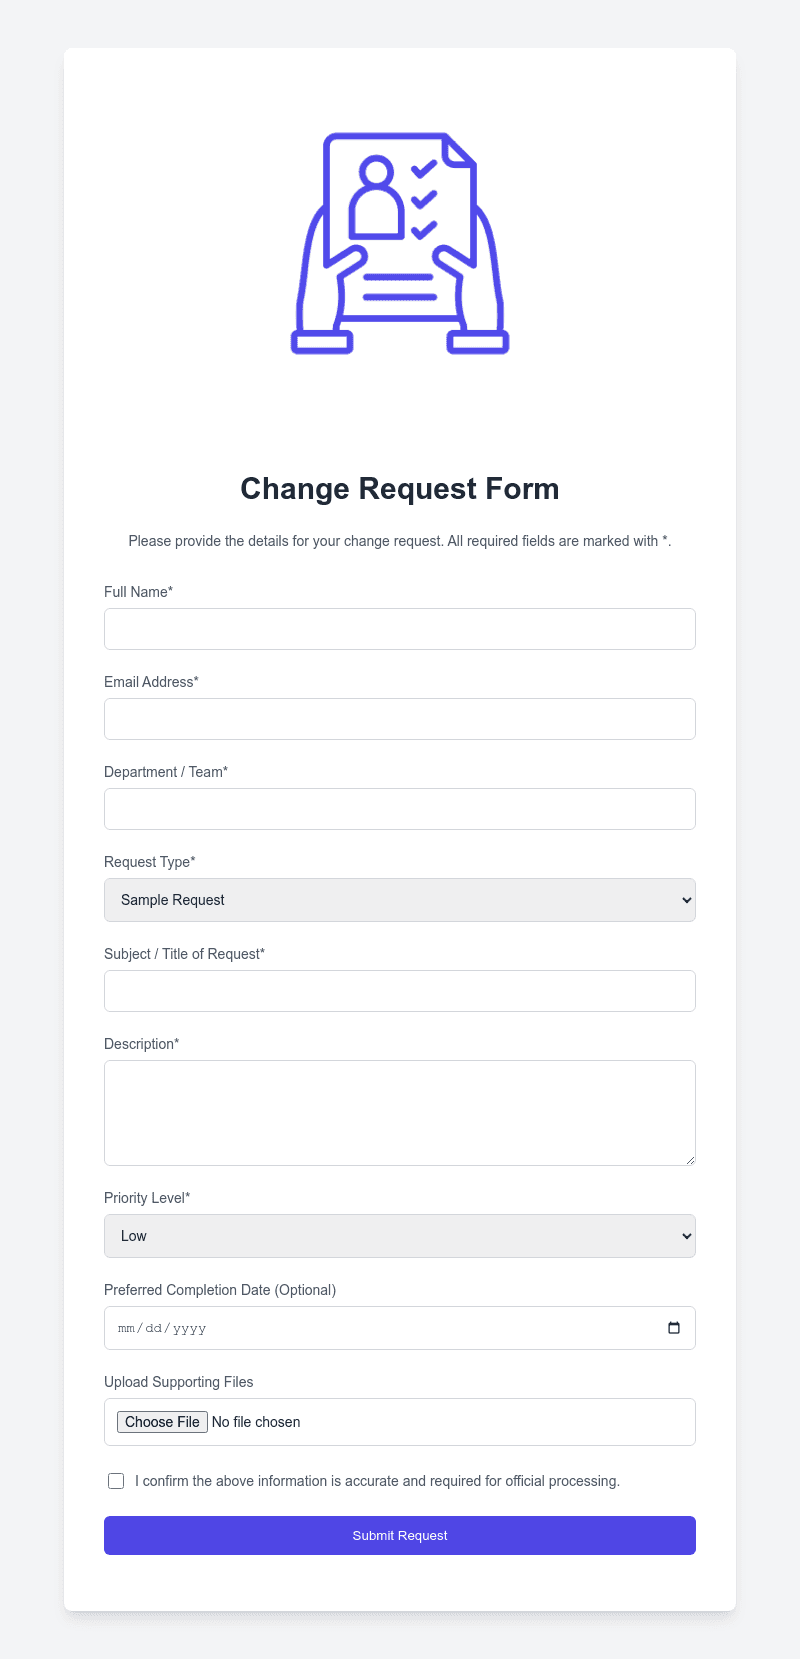The image size is (800, 1659).
Task: Click the Submit Request button
Action: (x=400, y=1535)
